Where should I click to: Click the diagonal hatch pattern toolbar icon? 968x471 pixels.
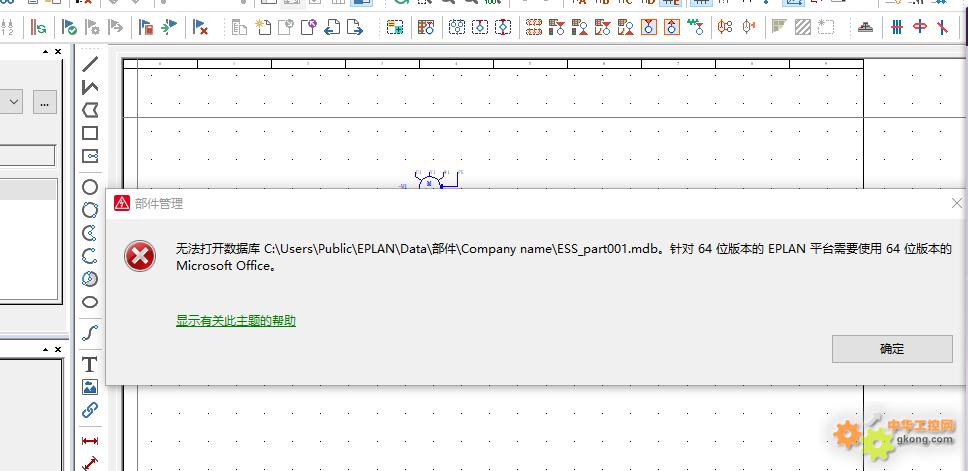click(x=802, y=27)
